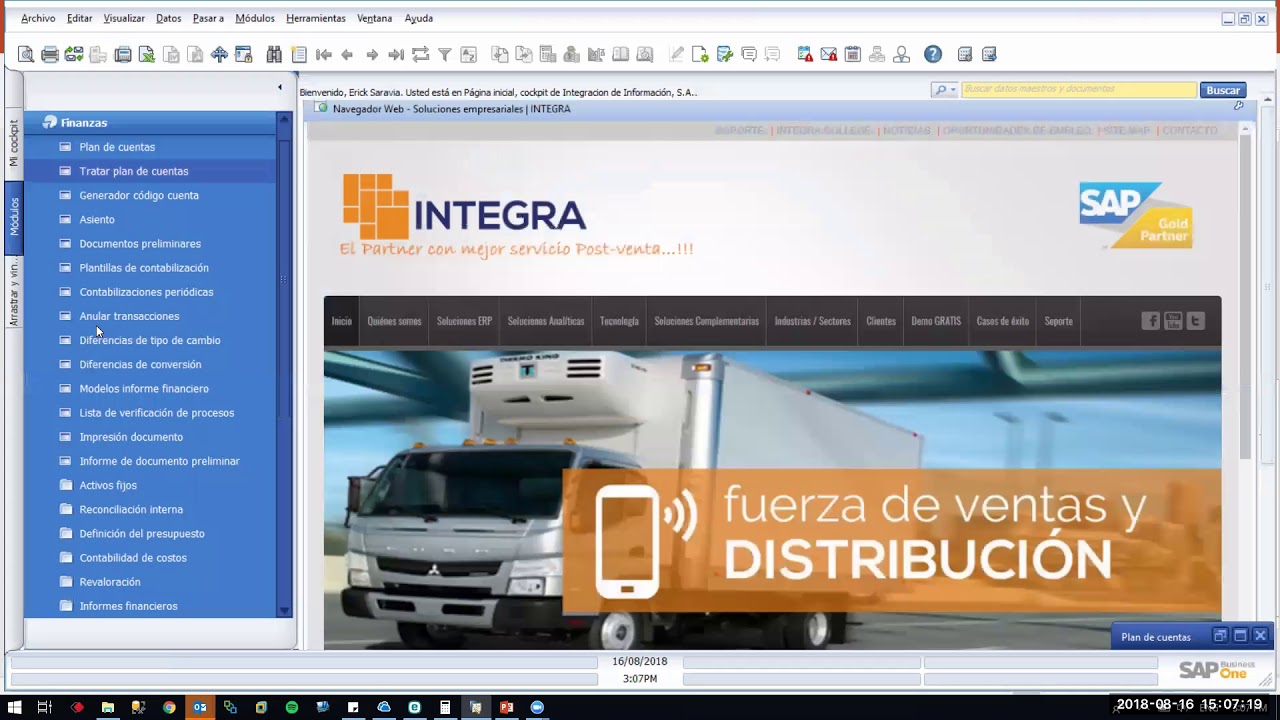This screenshot has width=1280, height=720.
Task: Click Demo GRATIS on INTEGRA navigation
Action: [936, 321]
